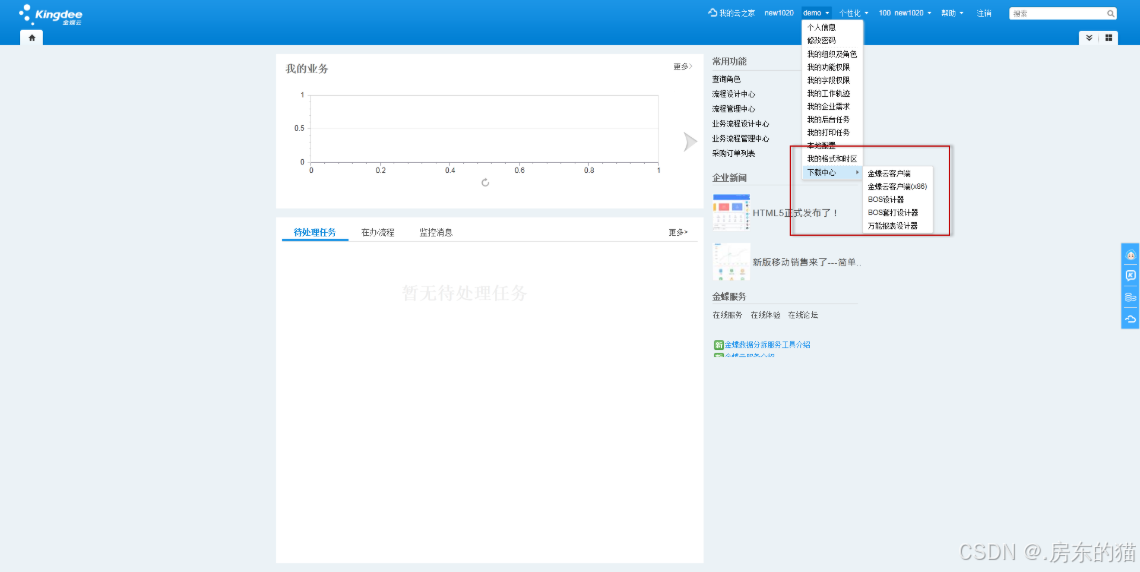Screen dimensions: 1140x572
Task: Click the HTML5 news thumbnail
Action: point(731,212)
